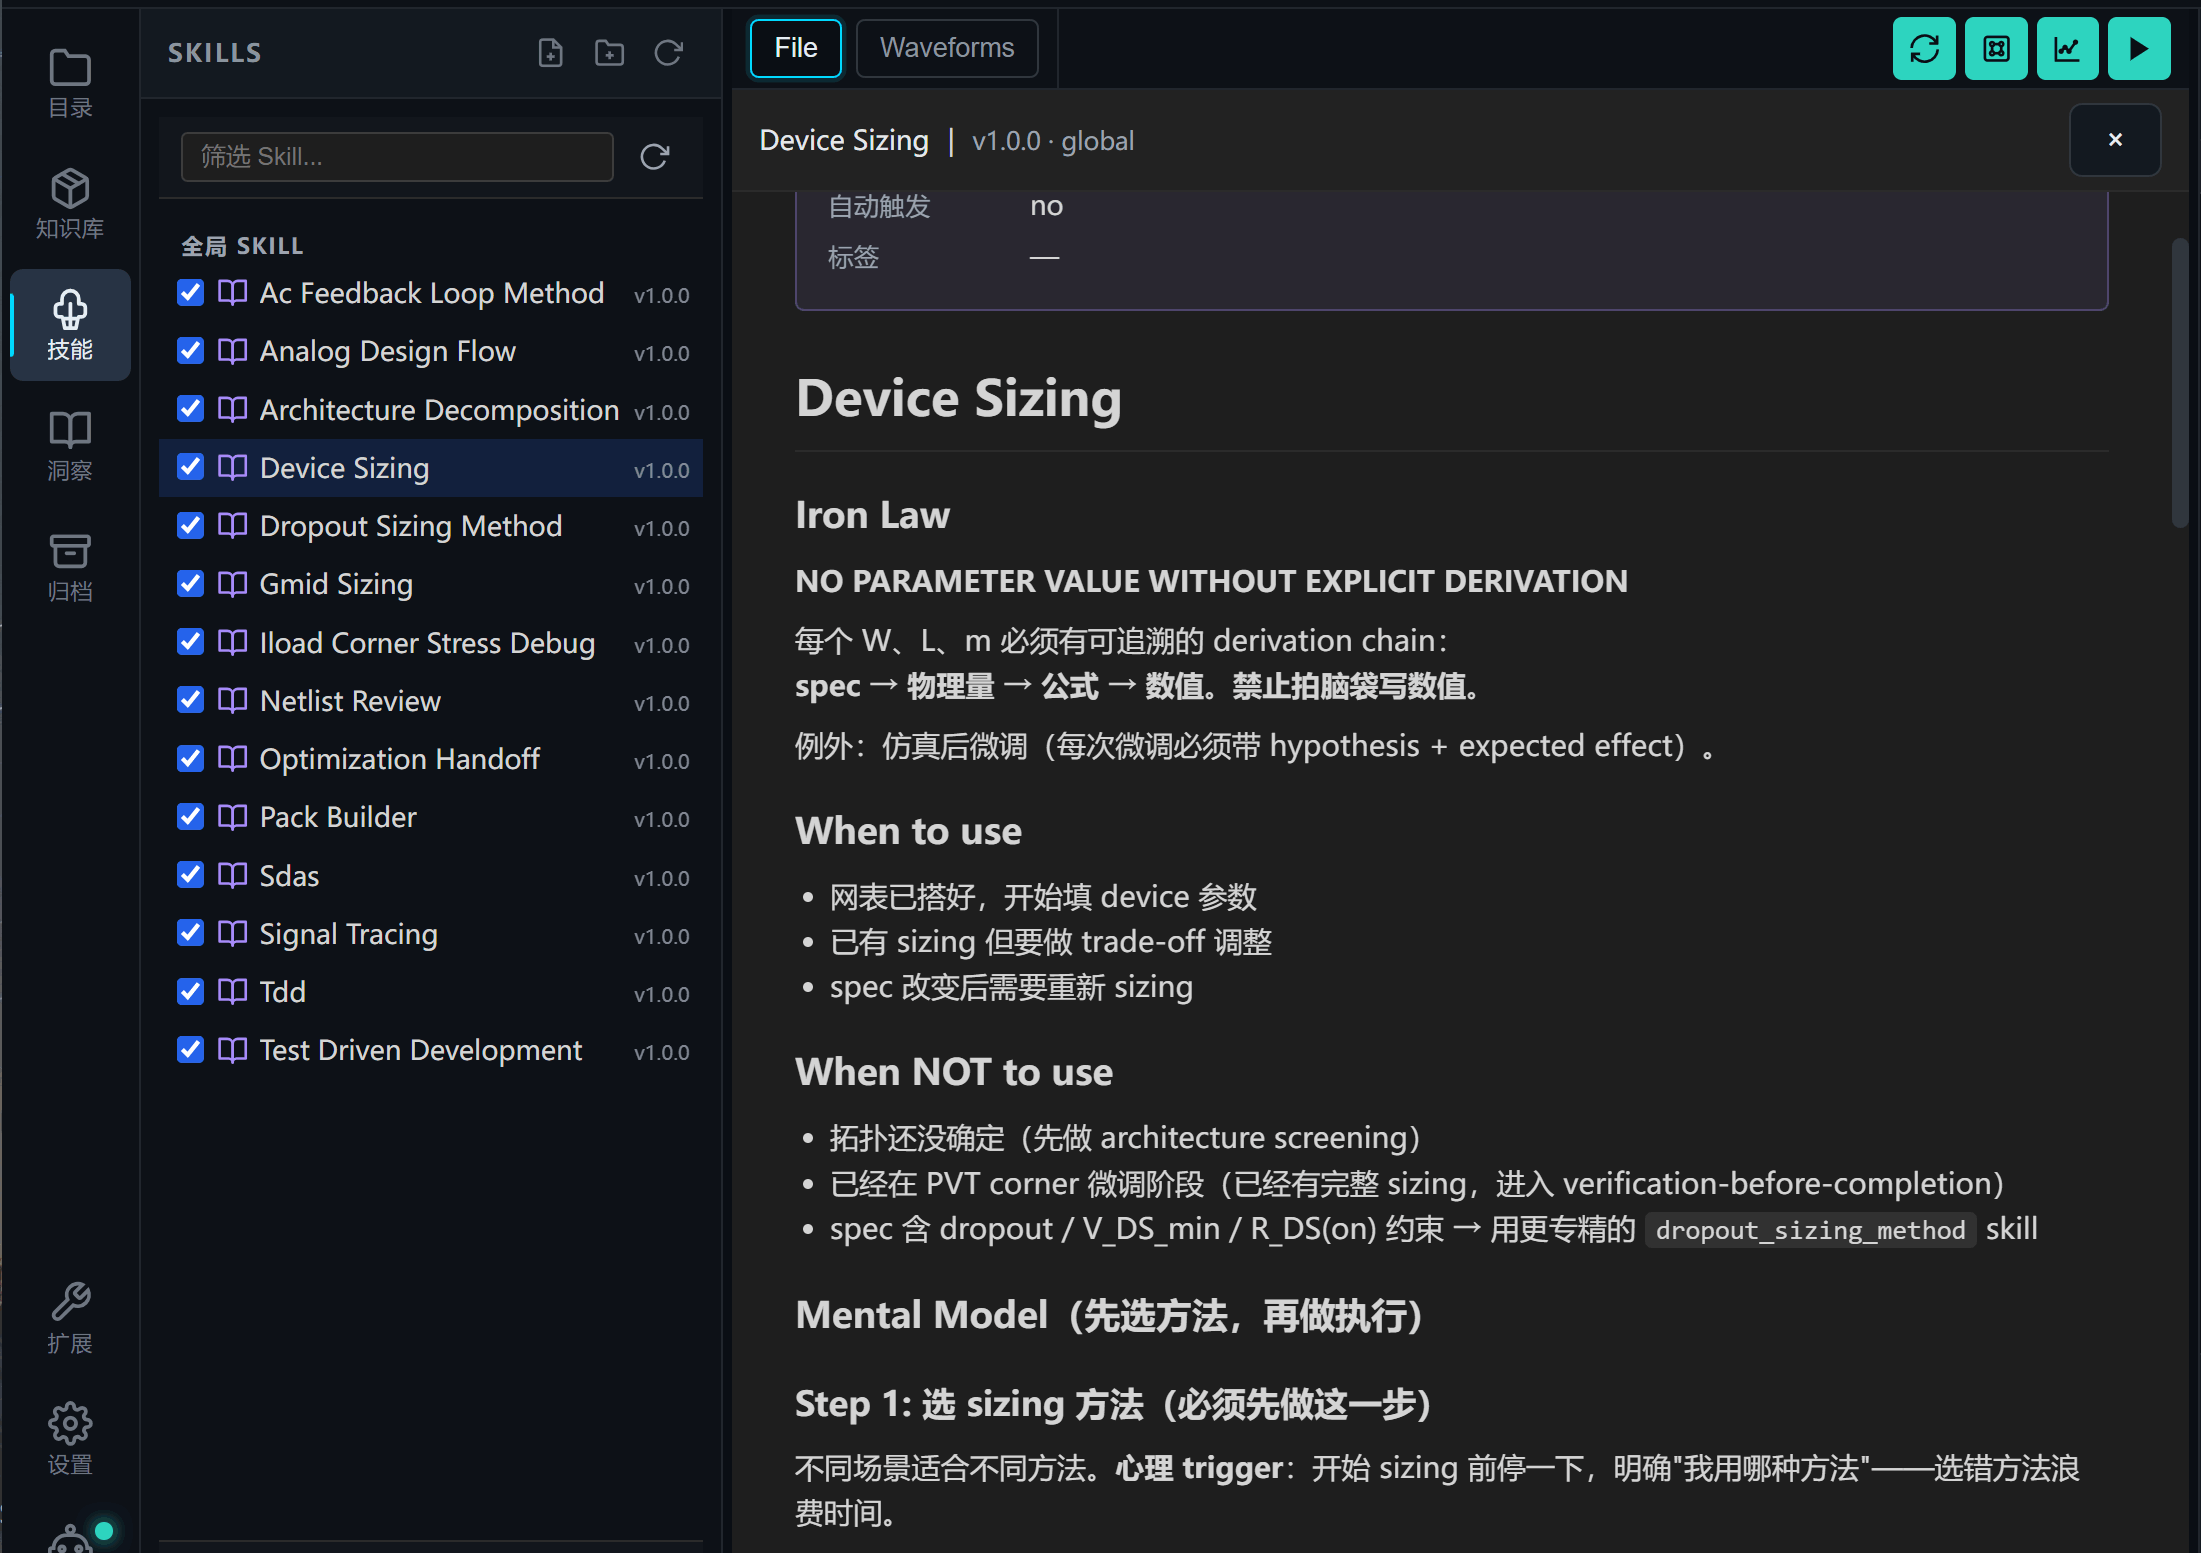Select the Ac Feedback Loop Method skill
This screenshot has width=2201, height=1553.
(x=431, y=293)
